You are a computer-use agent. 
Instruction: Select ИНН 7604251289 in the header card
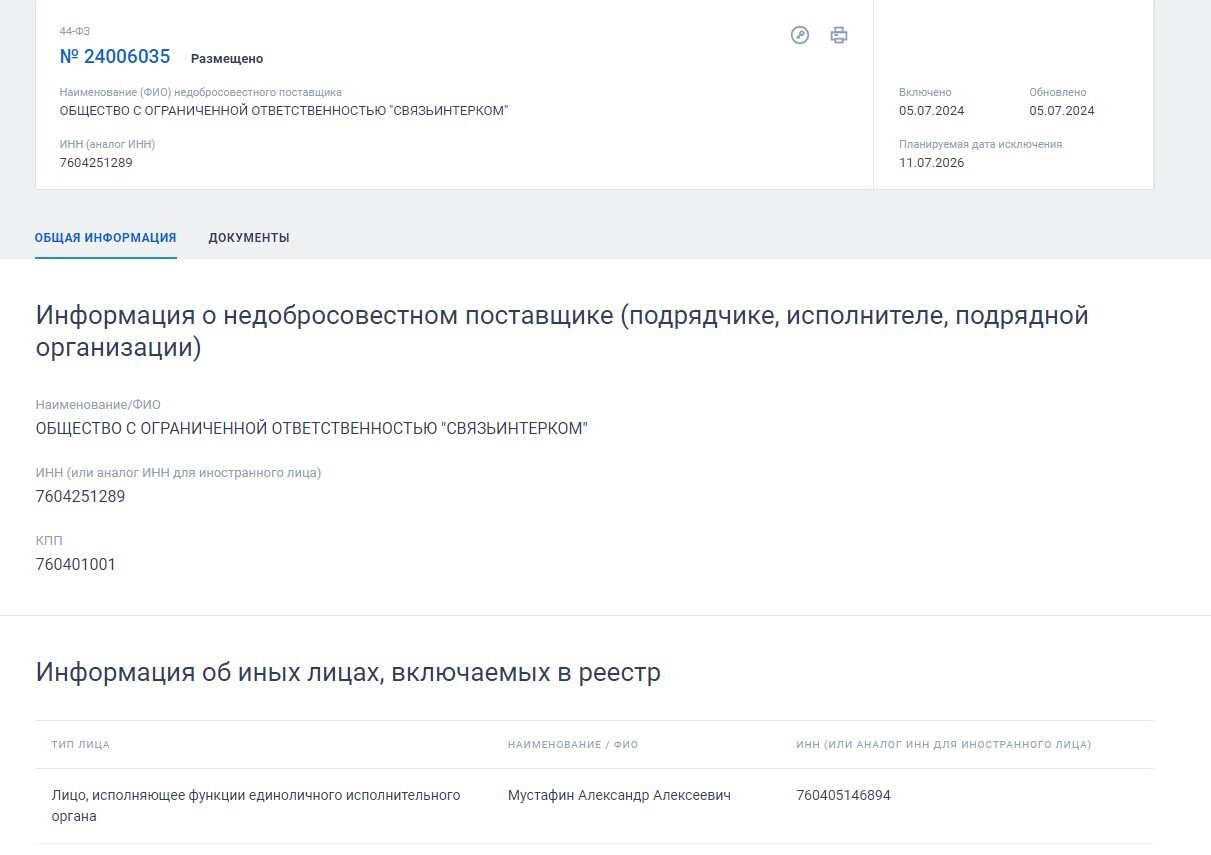pos(96,163)
